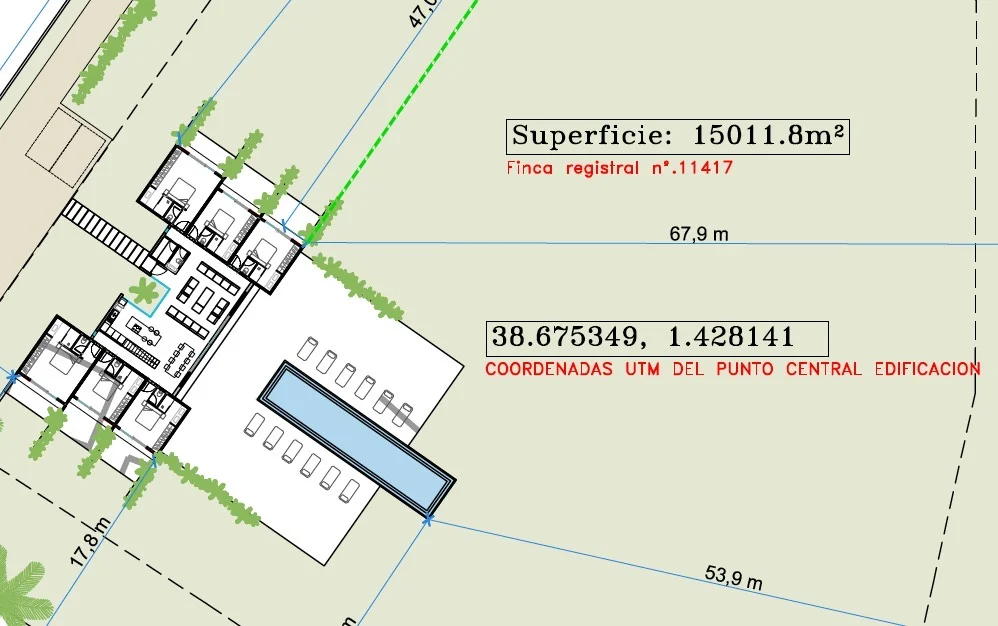Click the Superficie 15011.8m² label box
Image resolution: width=998 pixels, height=626 pixels.
point(679,137)
